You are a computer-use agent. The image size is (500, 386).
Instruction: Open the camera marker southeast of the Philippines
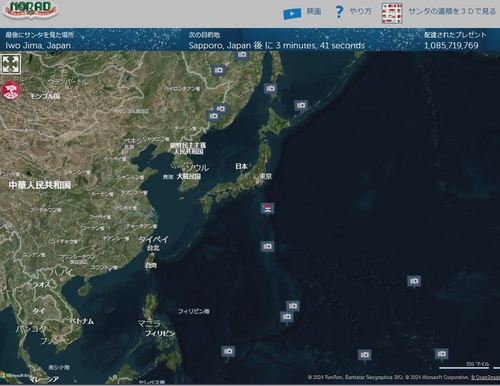pyautogui.click(x=228, y=352)
